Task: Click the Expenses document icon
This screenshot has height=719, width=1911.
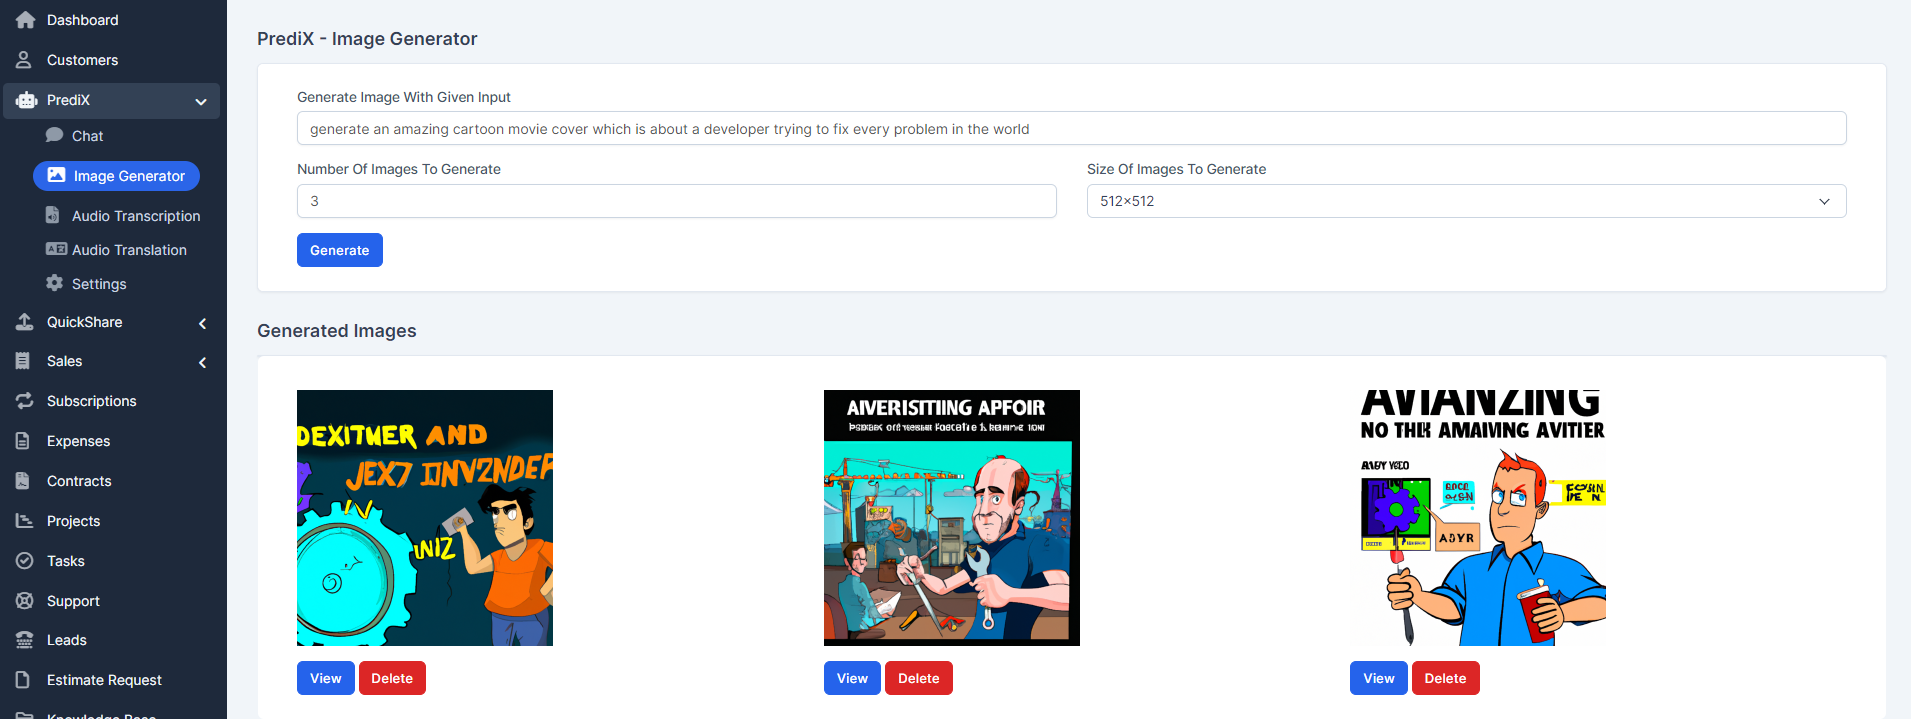Action: pos(23,441)
